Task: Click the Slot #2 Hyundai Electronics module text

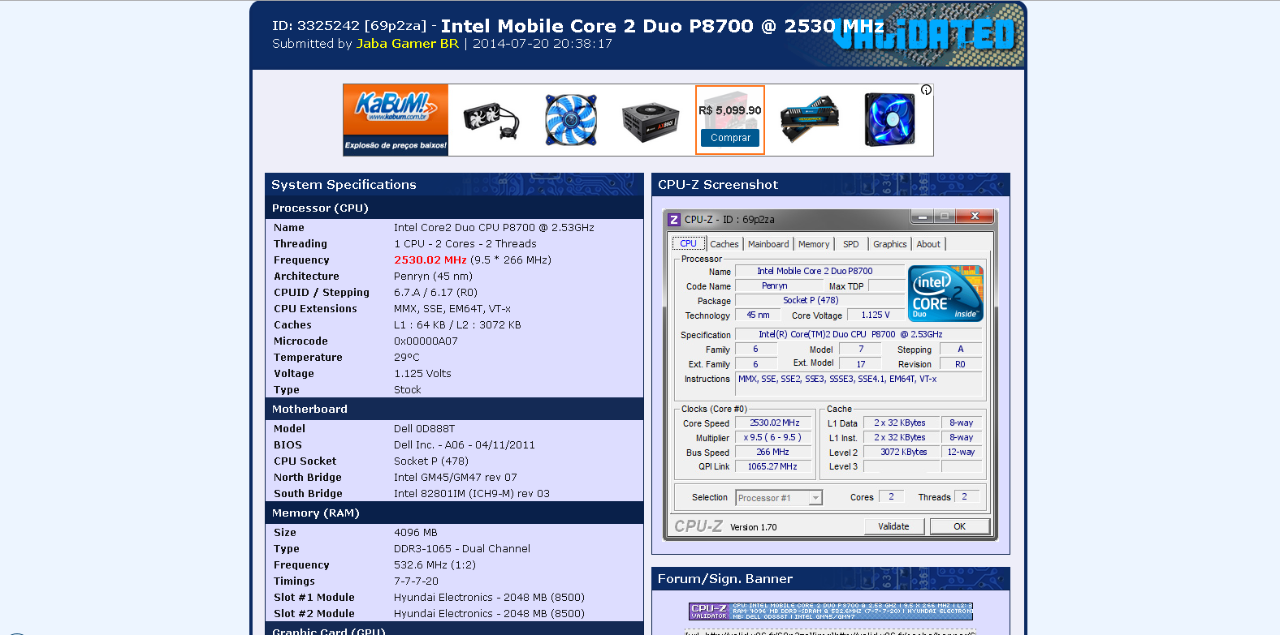Action: tap(489, 613)
